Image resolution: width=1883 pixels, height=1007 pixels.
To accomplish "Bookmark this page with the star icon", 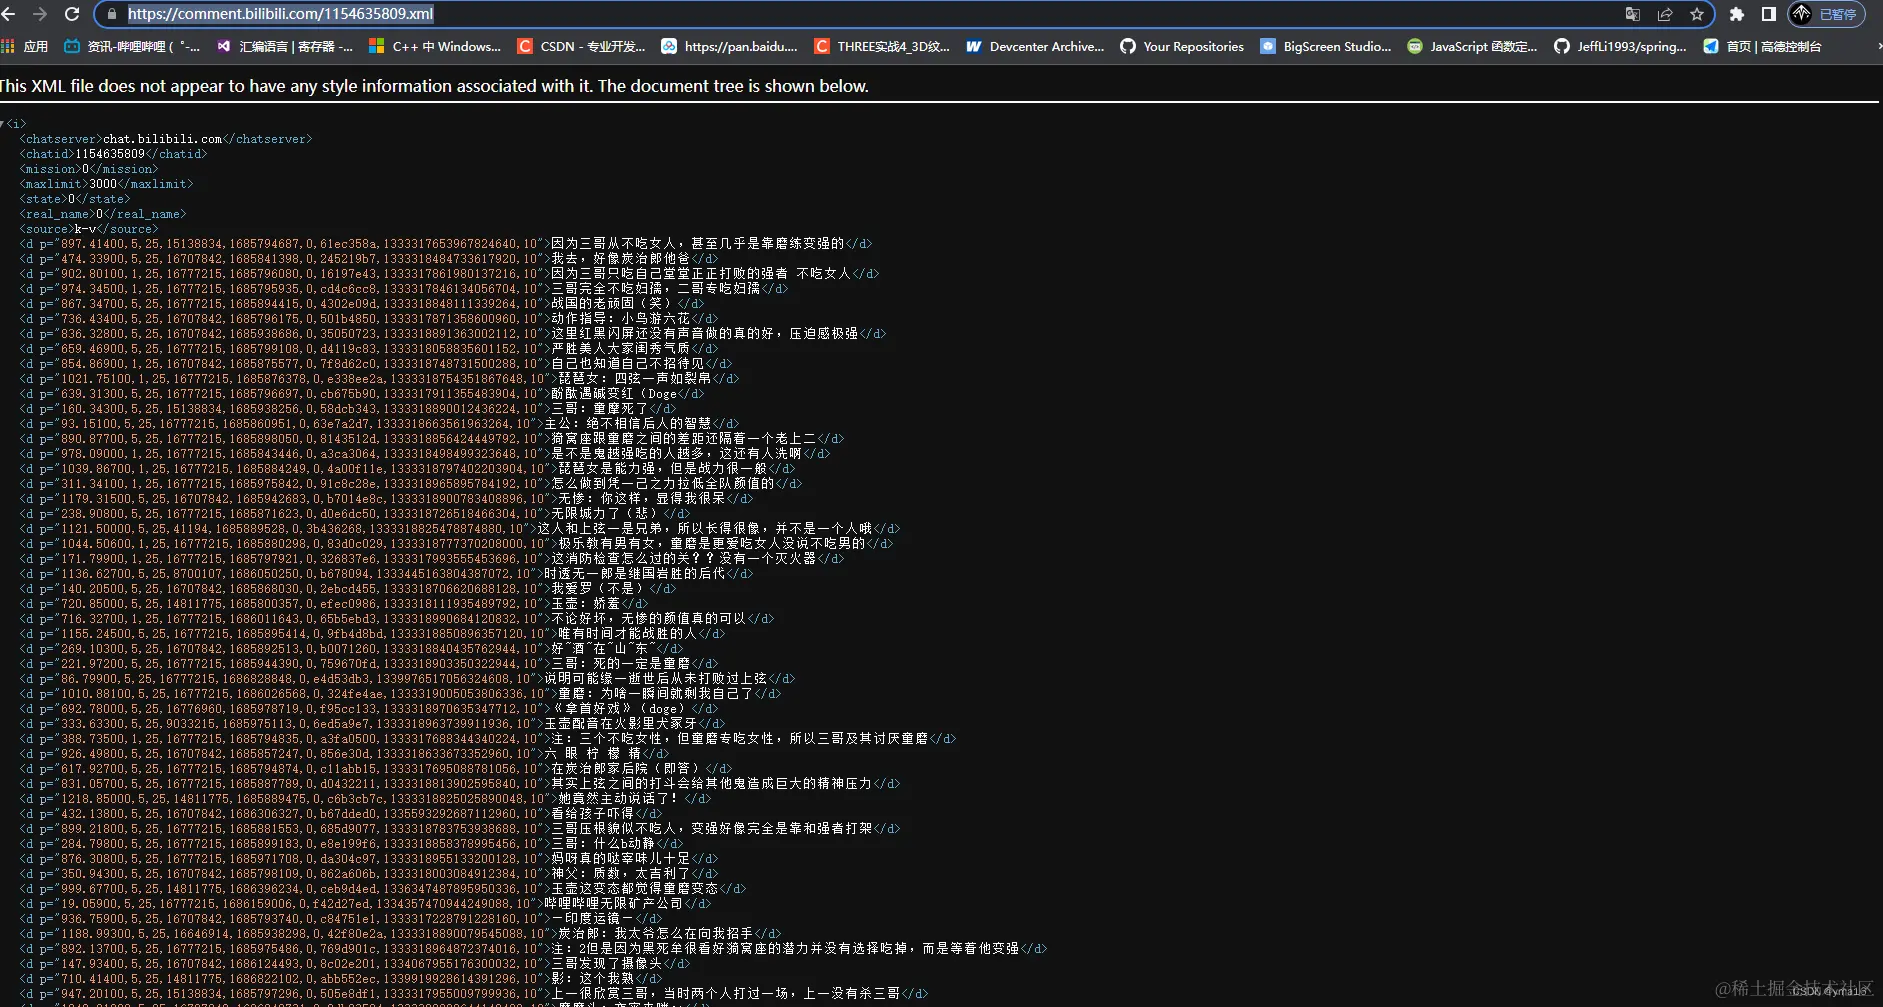I will click(1697, 14).
